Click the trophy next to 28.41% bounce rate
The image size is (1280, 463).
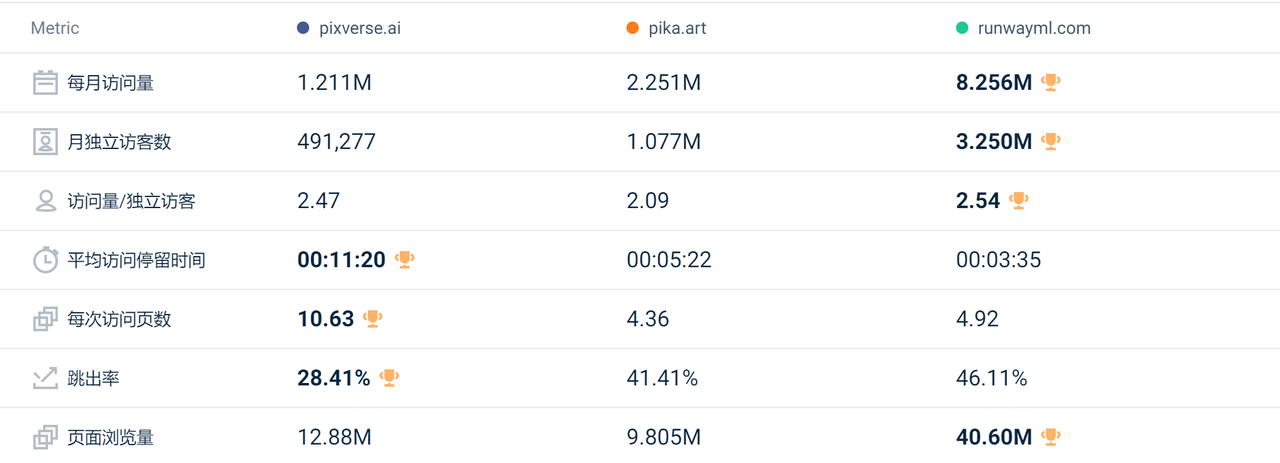coord(389,378)
